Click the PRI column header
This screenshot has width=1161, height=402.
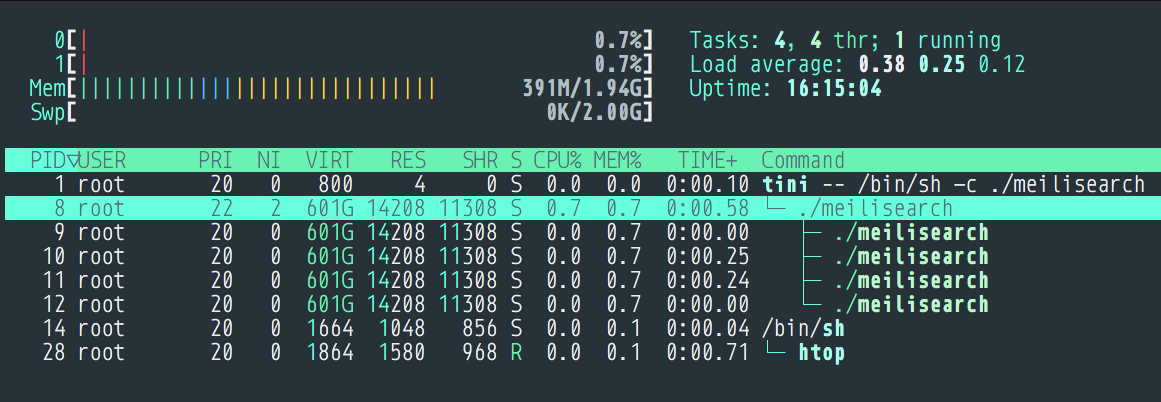click(215, 160)
